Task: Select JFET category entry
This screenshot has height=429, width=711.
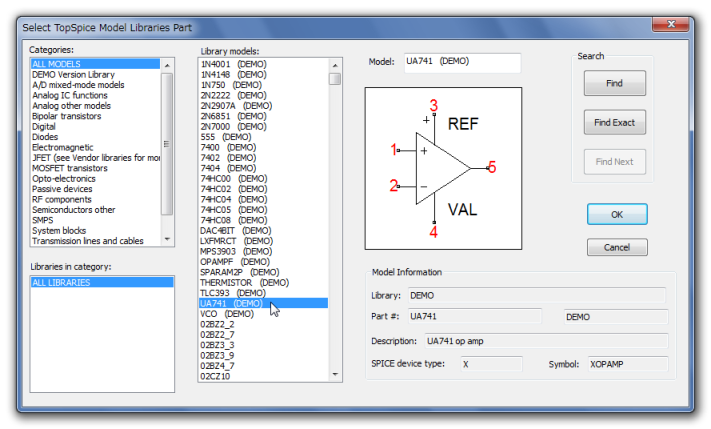Action: coord(95,158)
